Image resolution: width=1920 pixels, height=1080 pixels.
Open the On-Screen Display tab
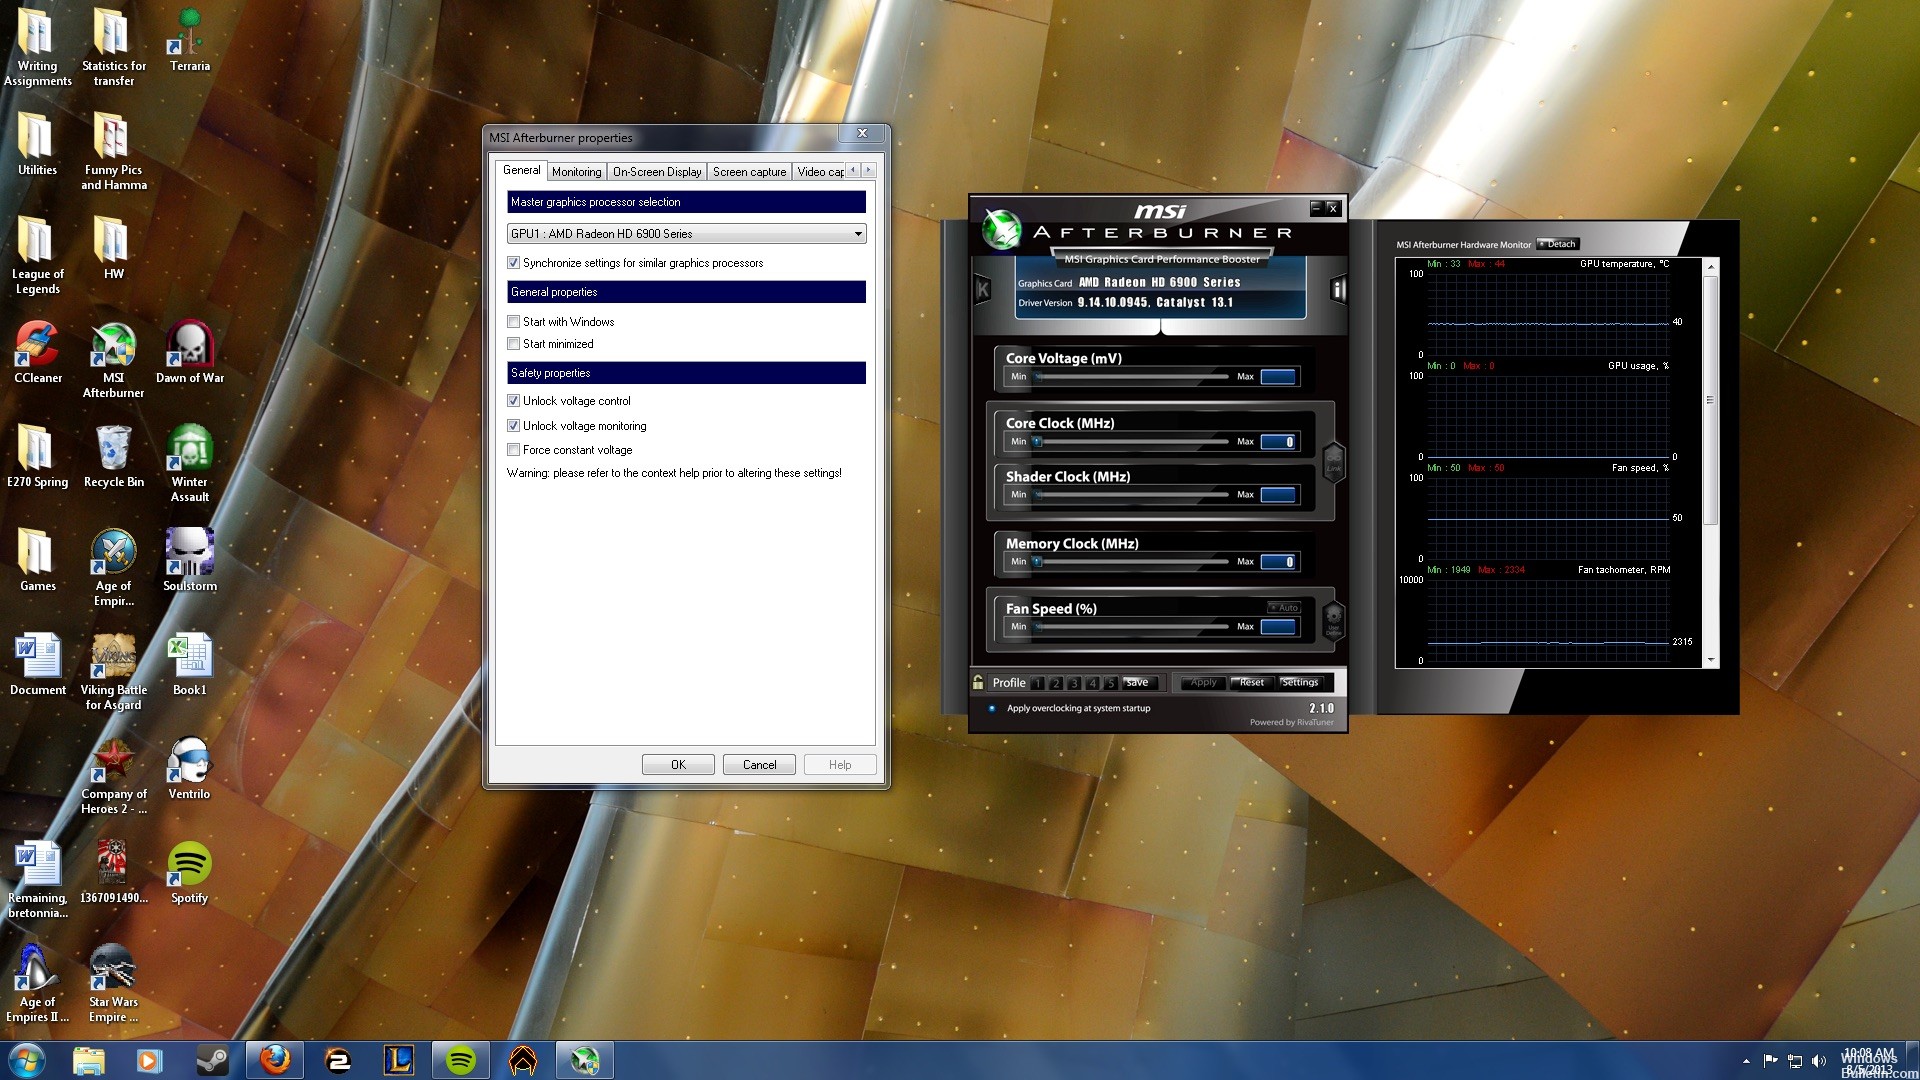tap(657, 172)
